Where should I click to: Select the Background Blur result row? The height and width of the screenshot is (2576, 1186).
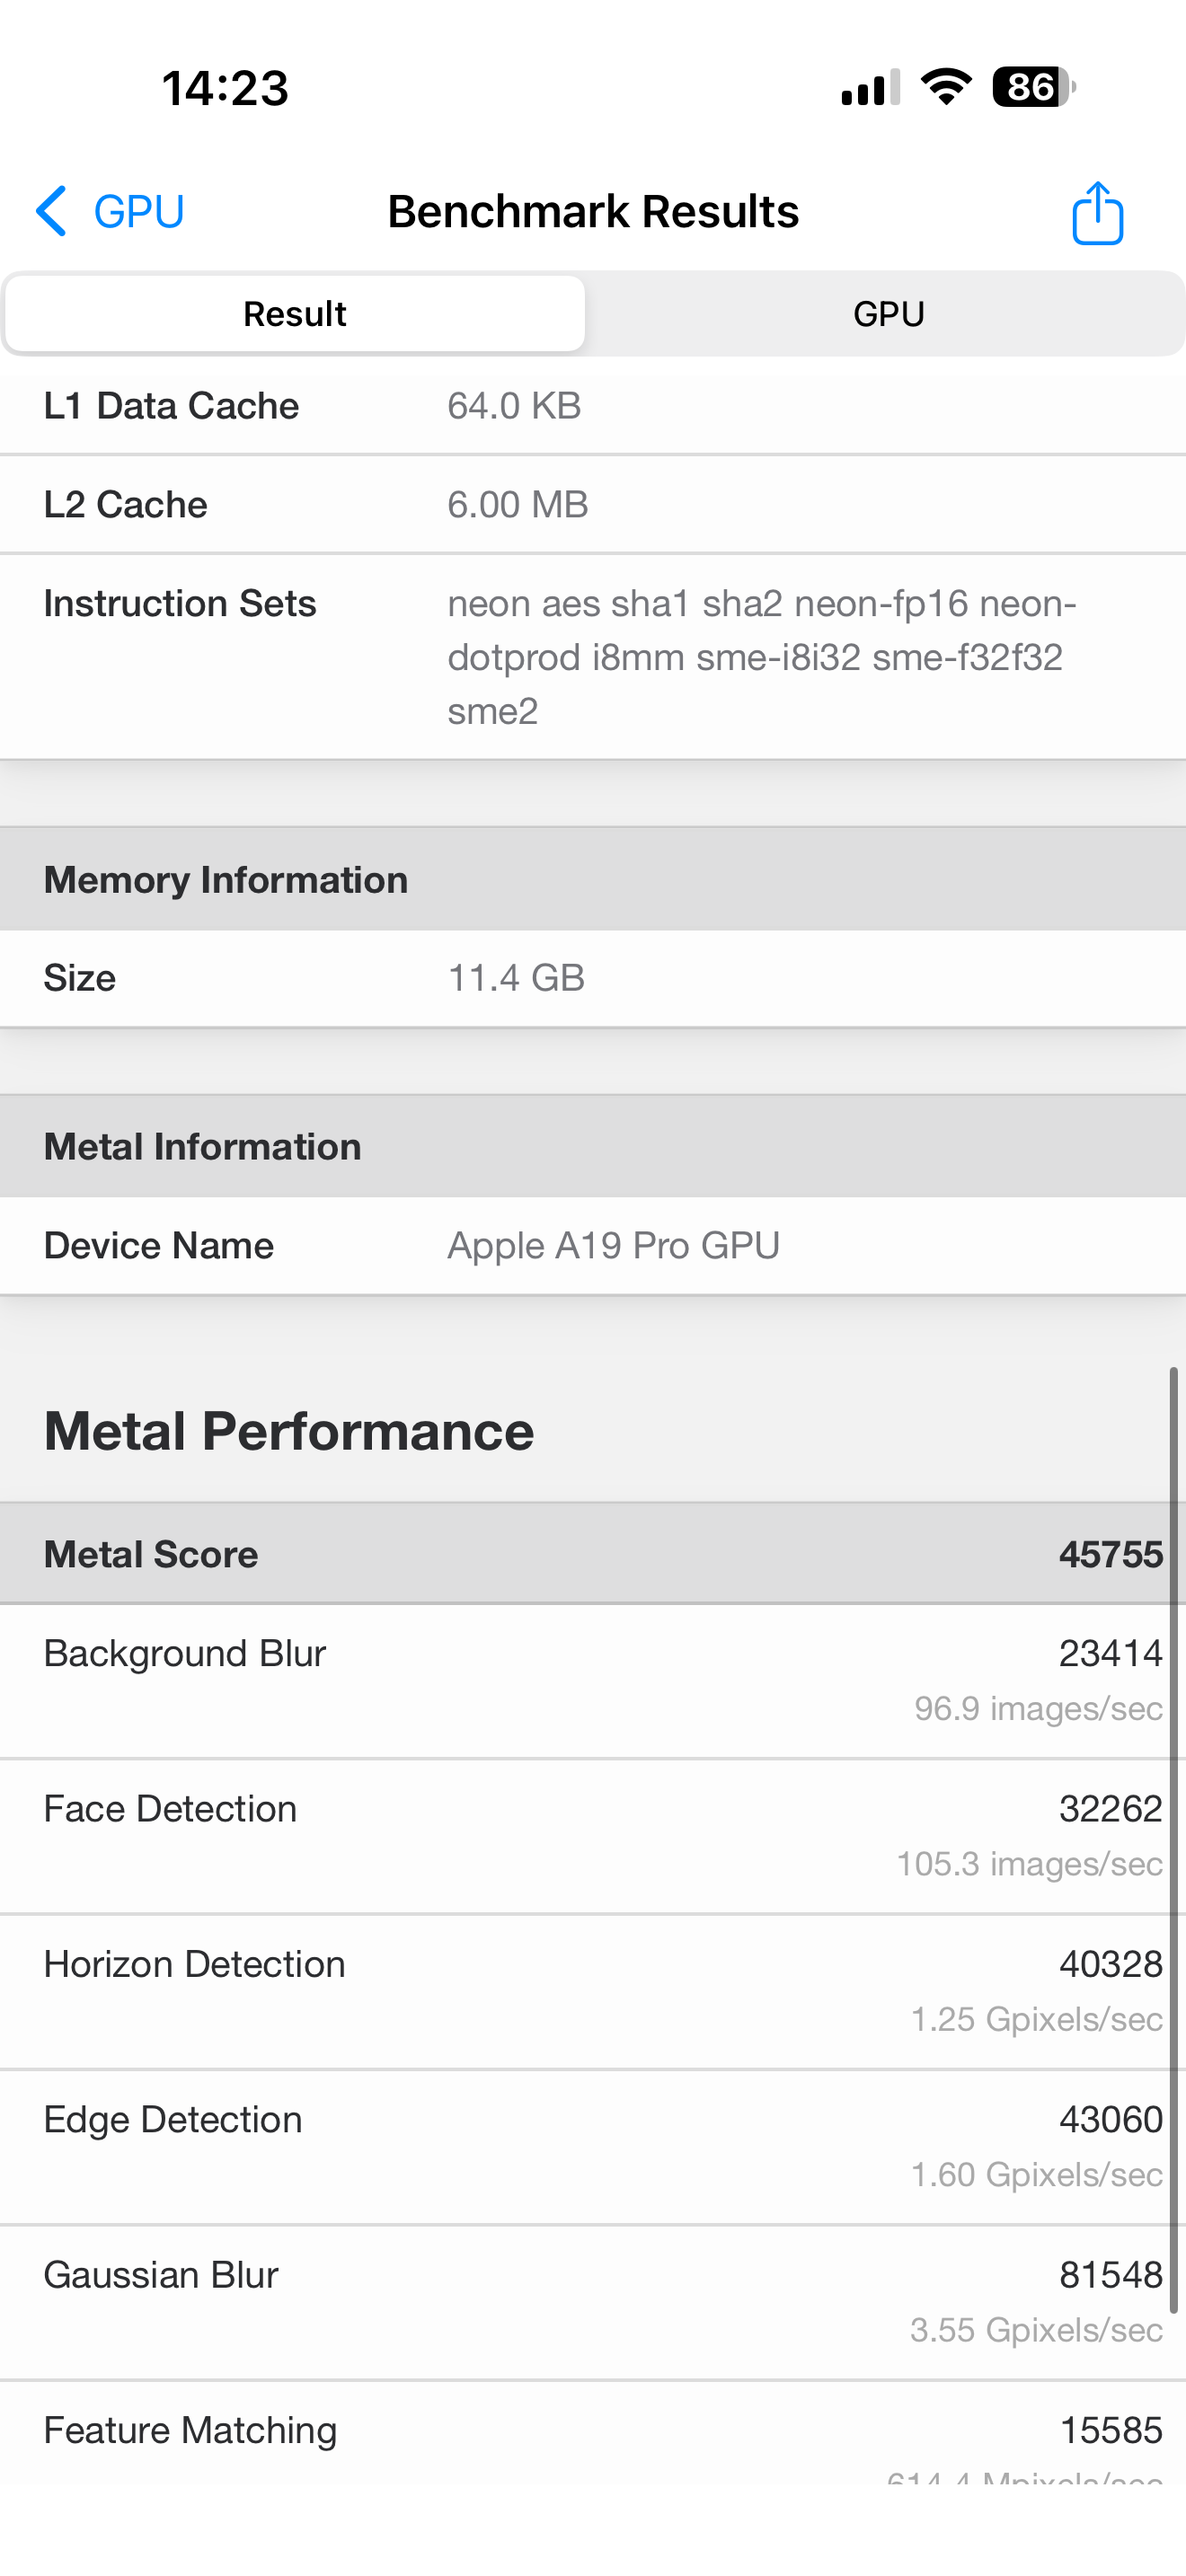(x=593, y=1680)
